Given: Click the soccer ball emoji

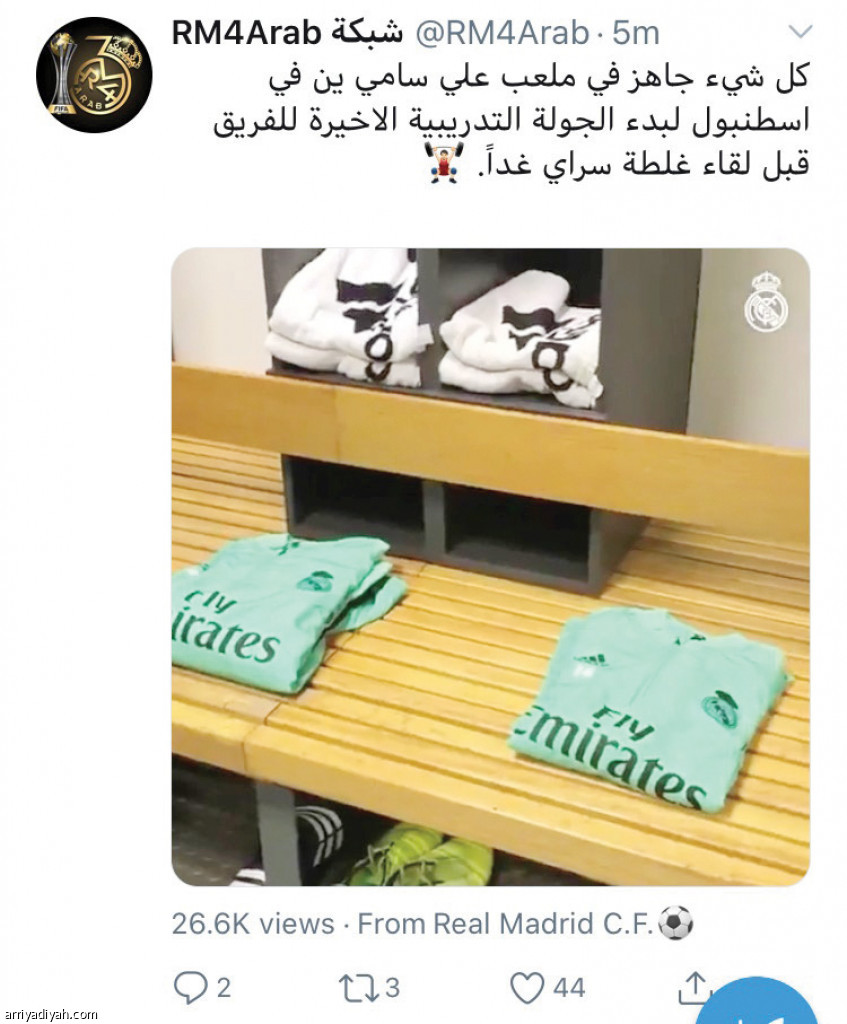Looking at the screenshot, I should (675, 924).
